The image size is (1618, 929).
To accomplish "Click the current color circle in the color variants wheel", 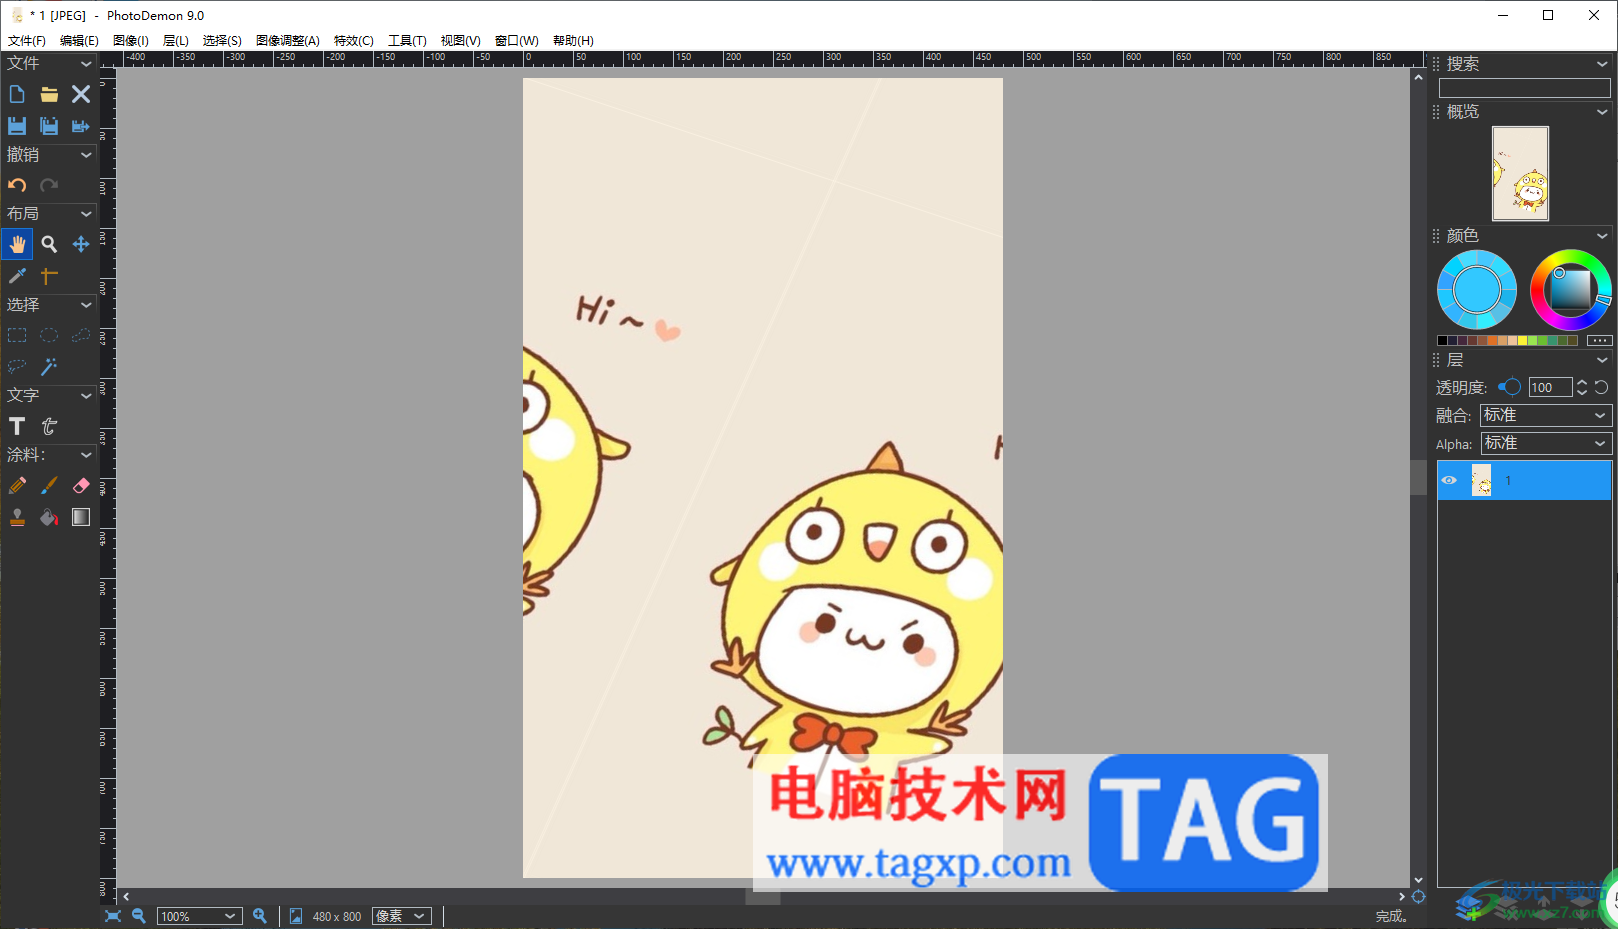I will click(1477, 290).
